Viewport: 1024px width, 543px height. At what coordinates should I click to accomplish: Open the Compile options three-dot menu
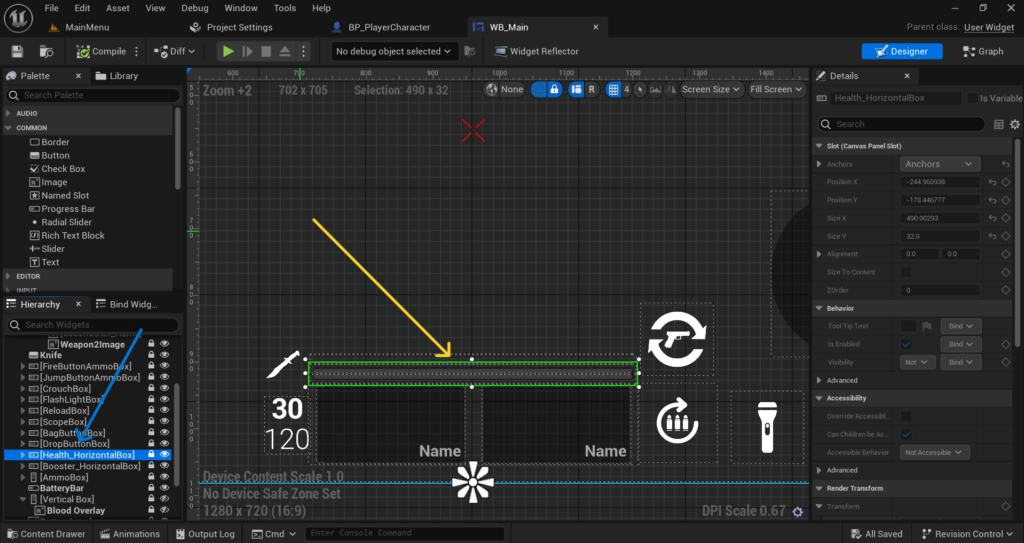coord(136,52)
